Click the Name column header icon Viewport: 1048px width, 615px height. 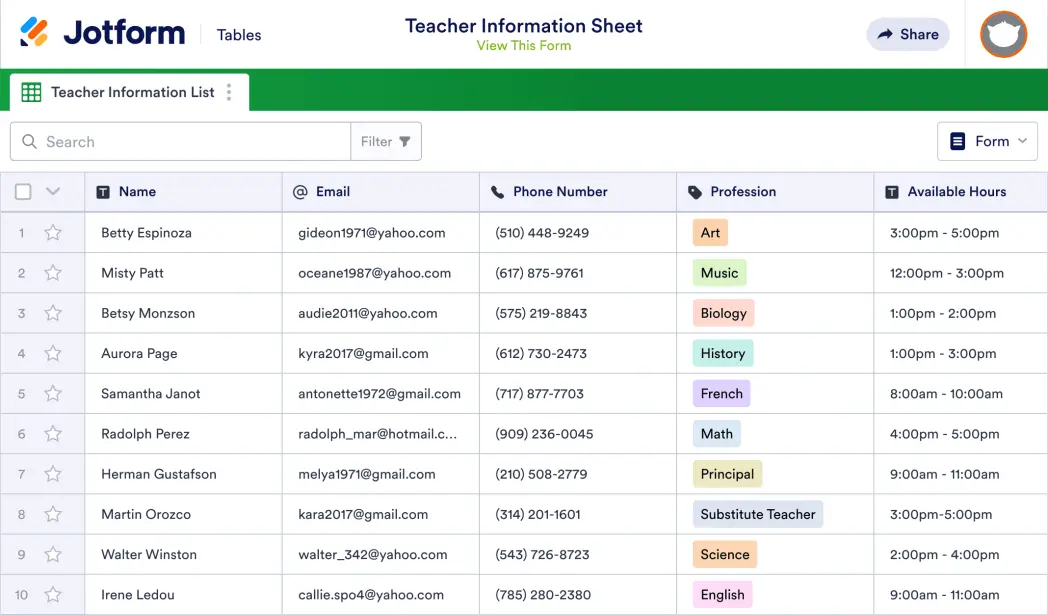[x=103, y=192]
